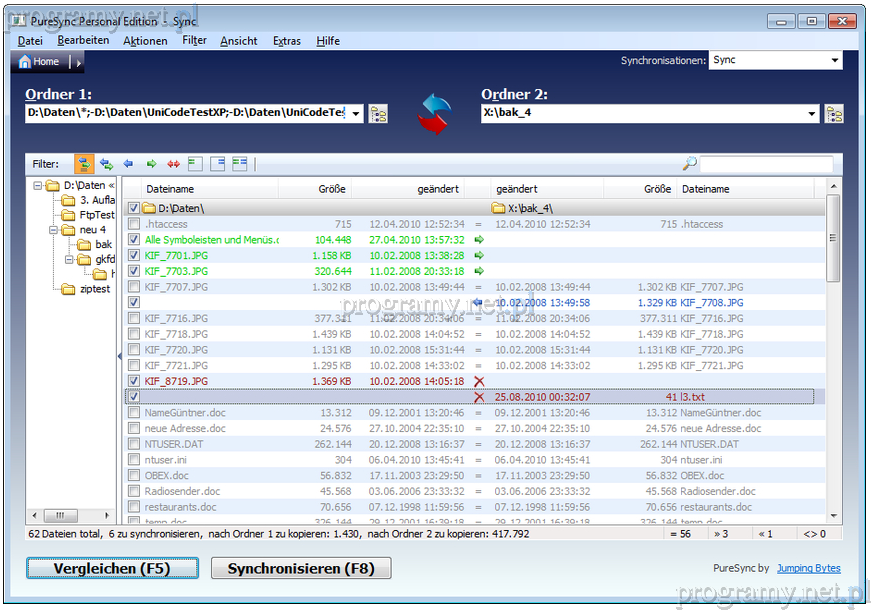Screen dimensions: 872x610
Task: Click the Home icon button
Action: pyautogui.click(x=40, y=62)
